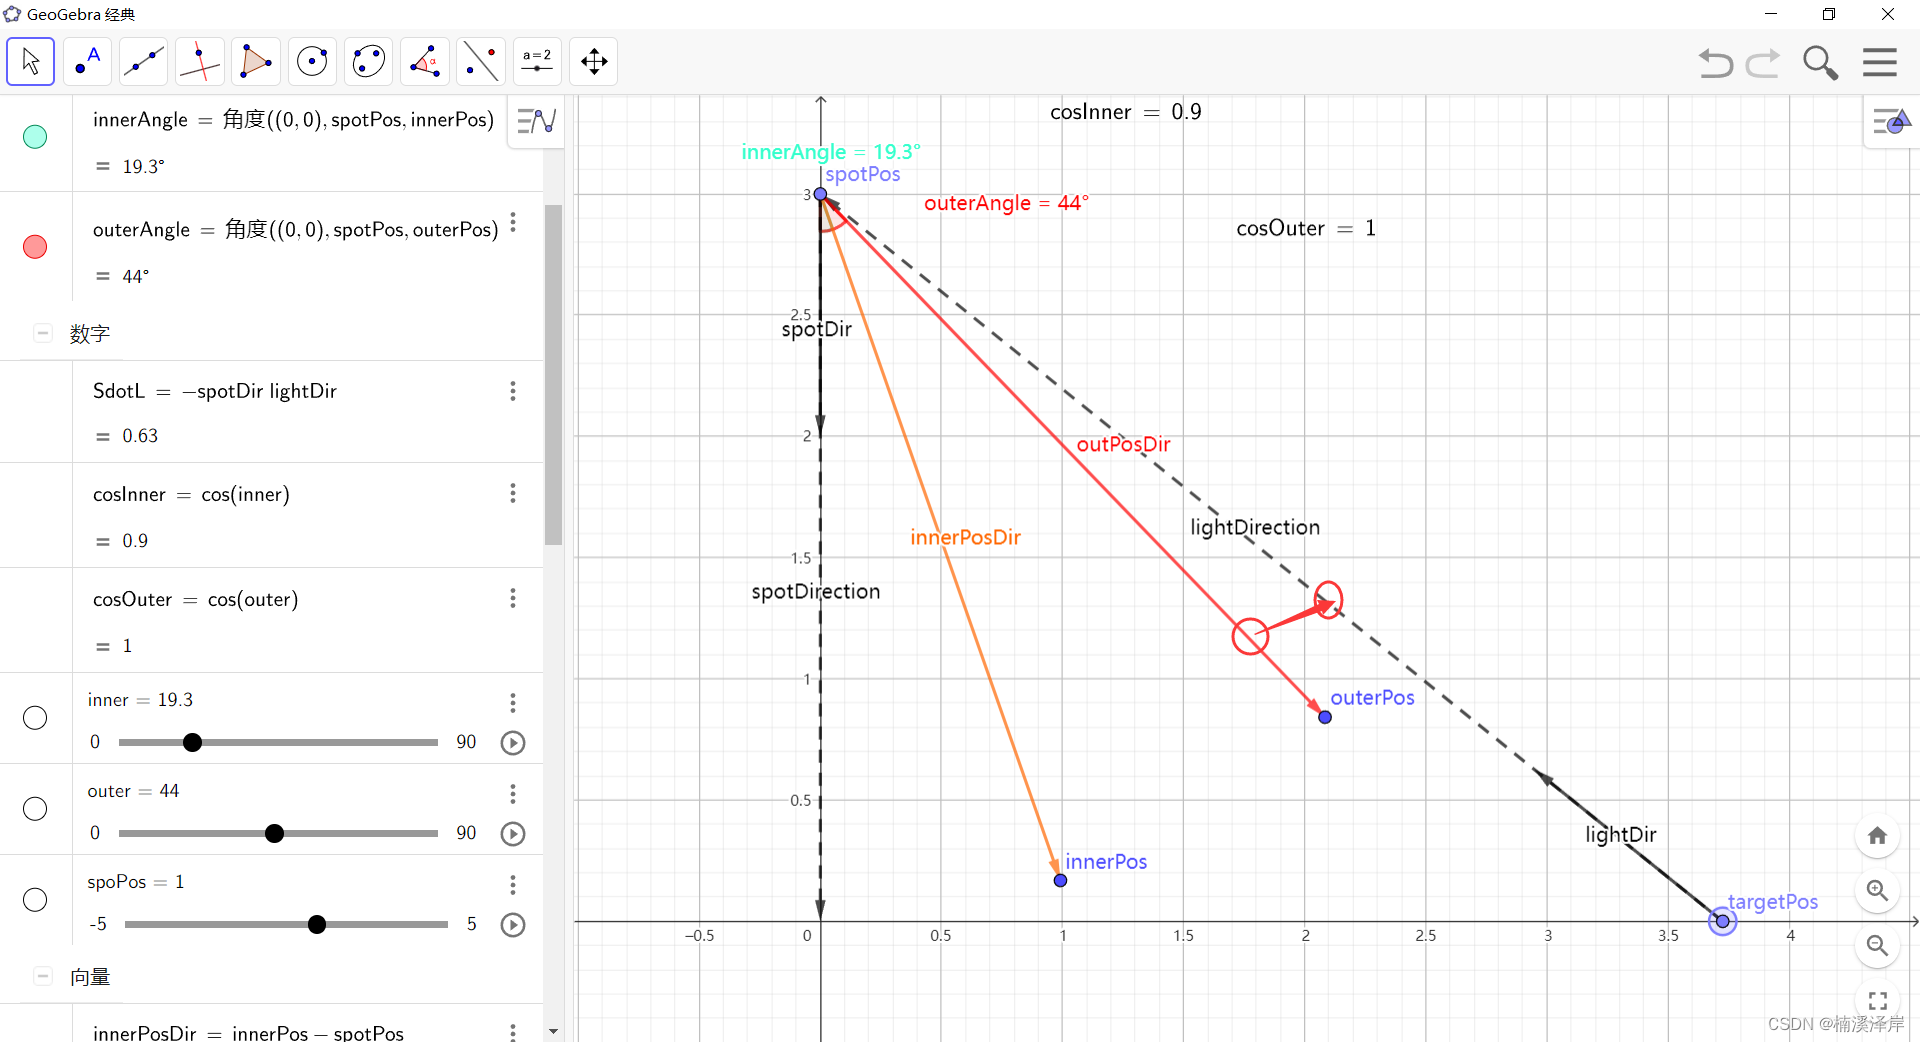
Task: Play animation of outer slider
Action: [513, 834]
